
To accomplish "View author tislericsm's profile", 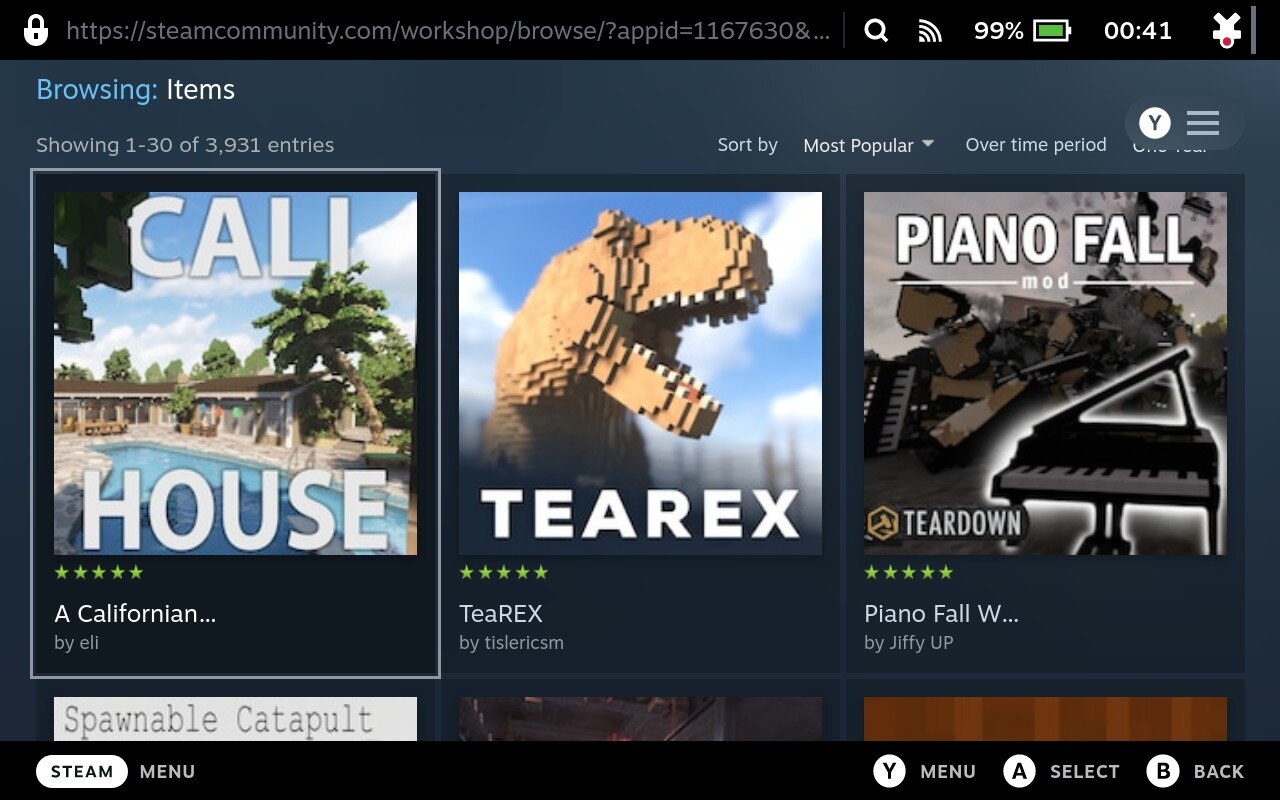I will (x=511, y=643).
